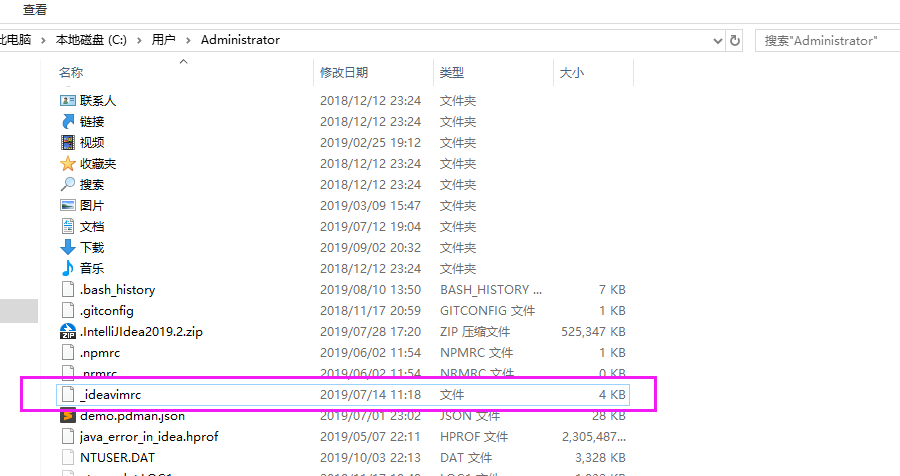Select the .bash_history file name
Viewport: 900px width, 476px height.
[x=118, y=289]
